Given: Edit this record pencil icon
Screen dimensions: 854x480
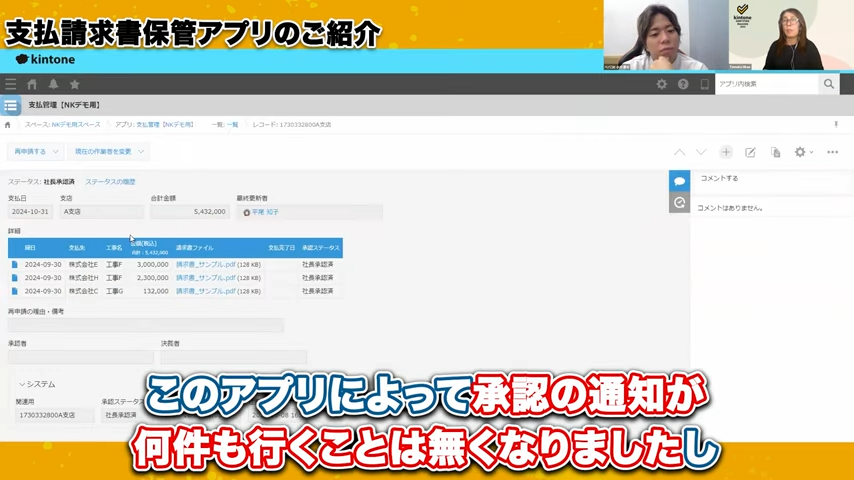Looking at the screenshot, I should point(750,153).
